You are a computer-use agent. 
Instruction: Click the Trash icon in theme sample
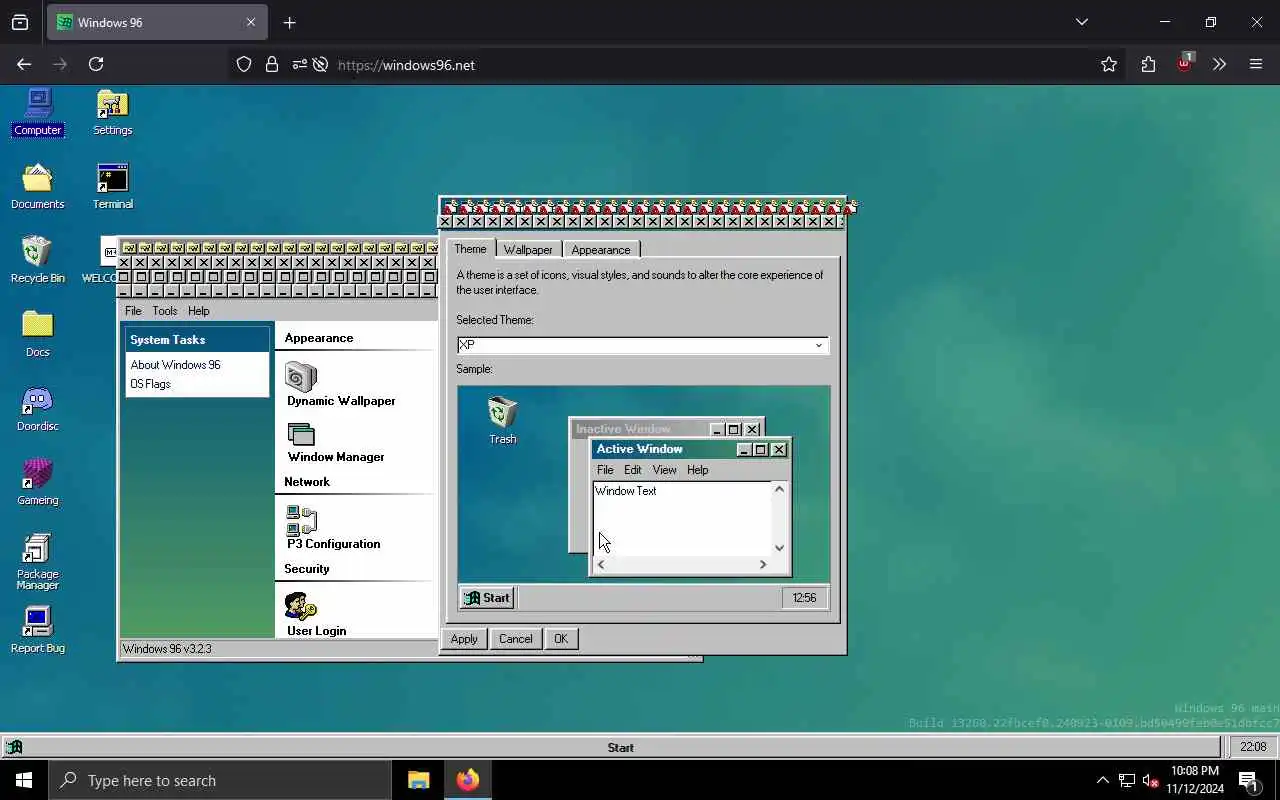click(502, 420)
